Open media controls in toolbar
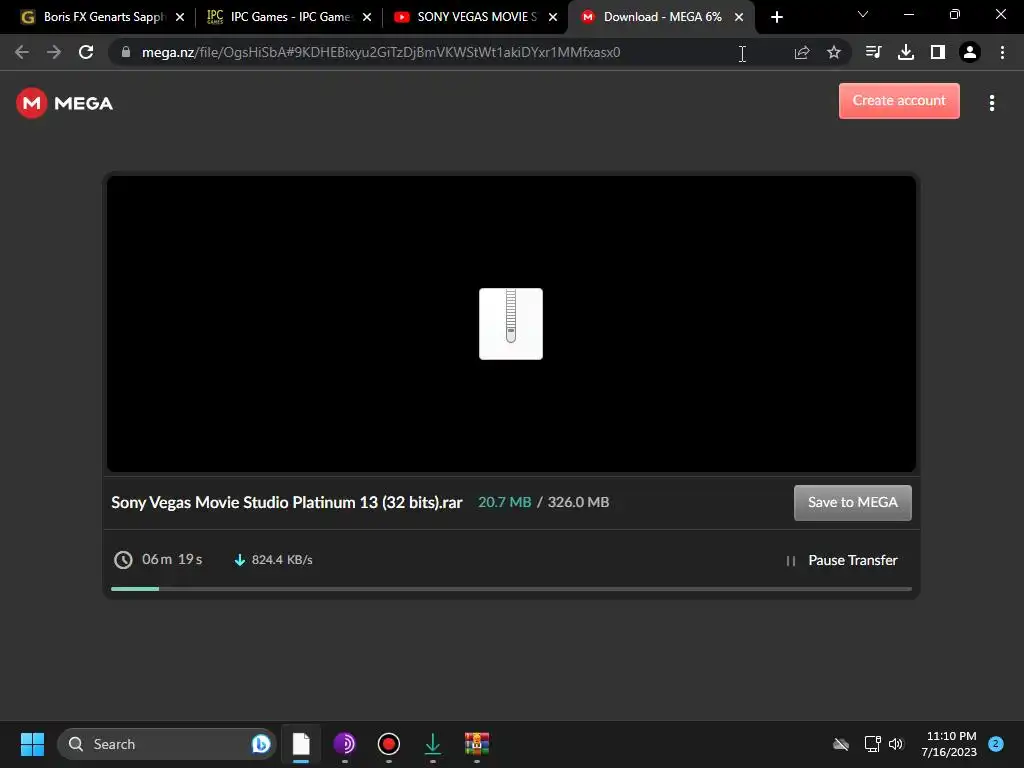The image size is (1024, 768). pyautogui.click(x=873, y=52)
